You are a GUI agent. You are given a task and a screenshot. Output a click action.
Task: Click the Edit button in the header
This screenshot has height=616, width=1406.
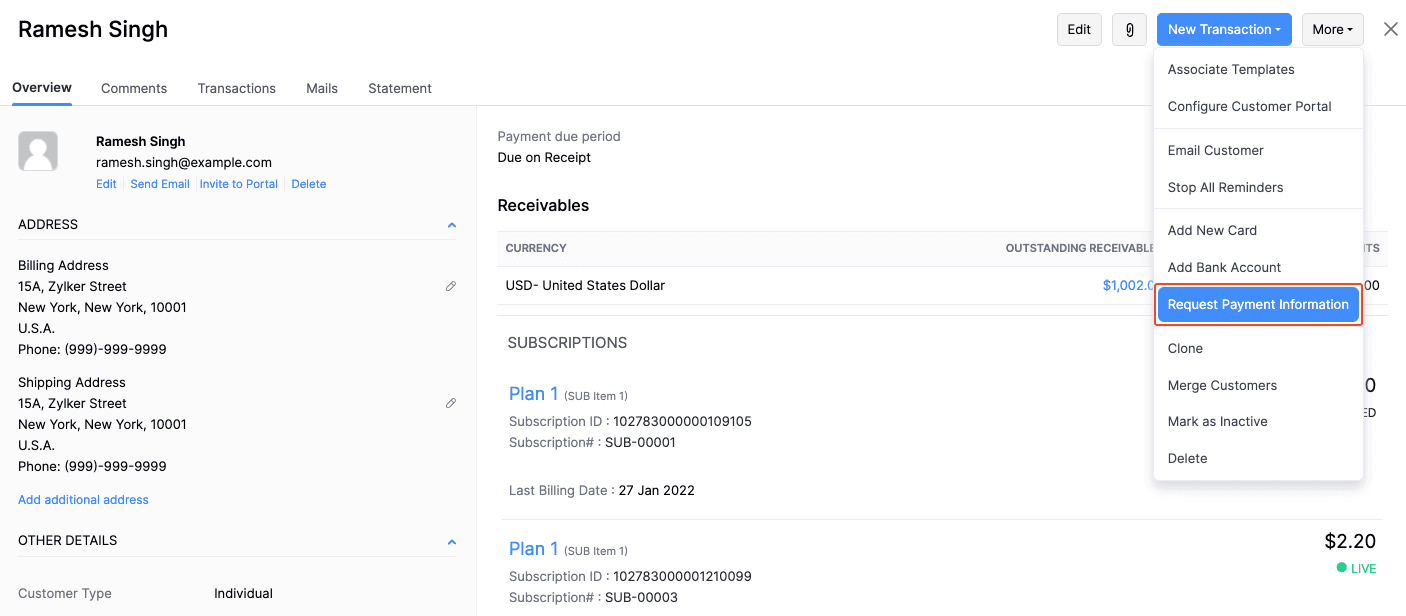(x=1079, y=29)
